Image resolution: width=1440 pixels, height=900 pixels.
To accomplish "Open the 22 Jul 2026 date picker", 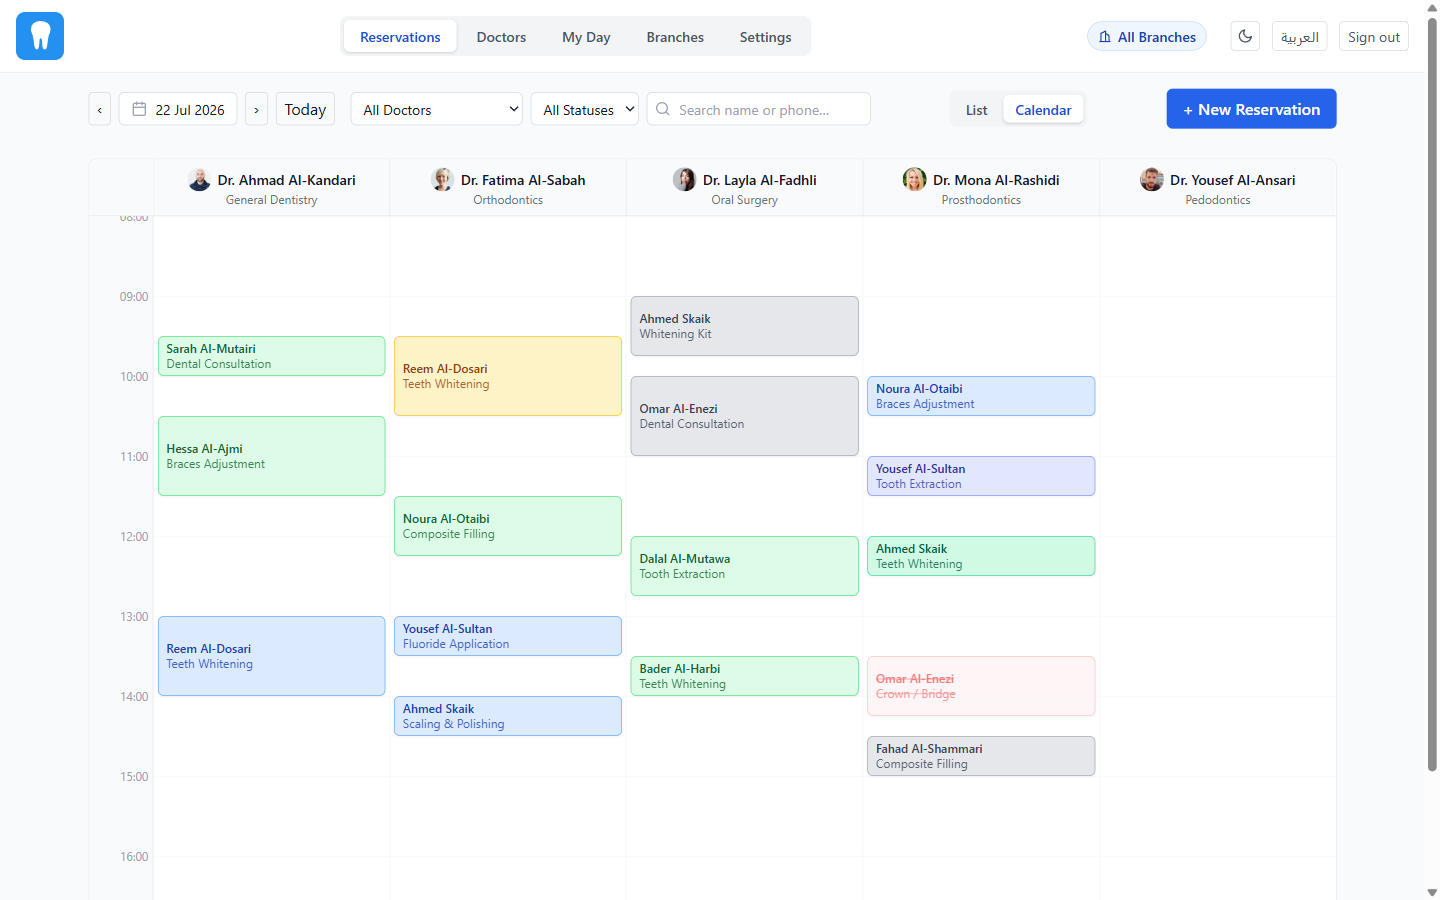I will click(x=178, y=109).
